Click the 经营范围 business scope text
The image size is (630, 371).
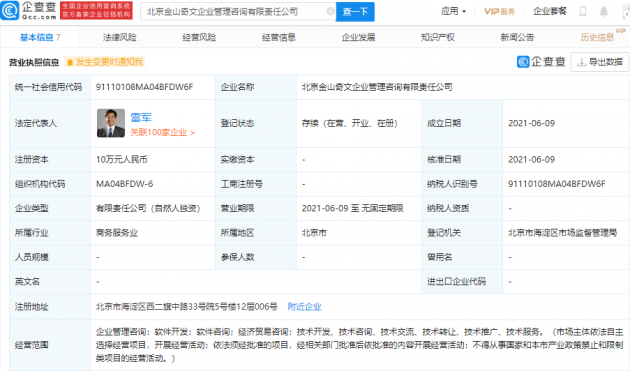pyautogui.click(x=360, y=345)
